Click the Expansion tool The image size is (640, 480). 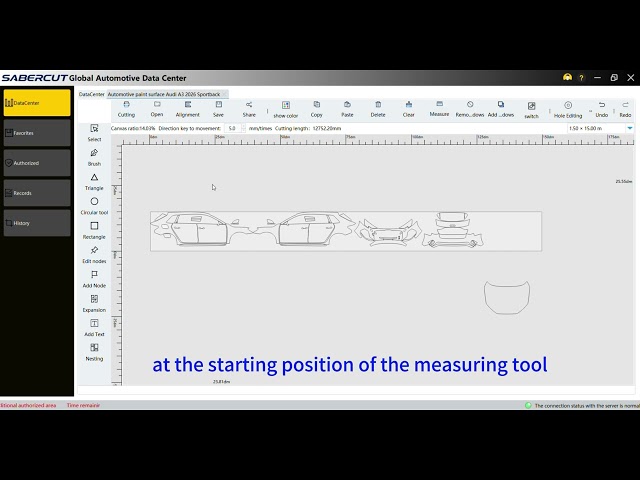click(94, 304)
